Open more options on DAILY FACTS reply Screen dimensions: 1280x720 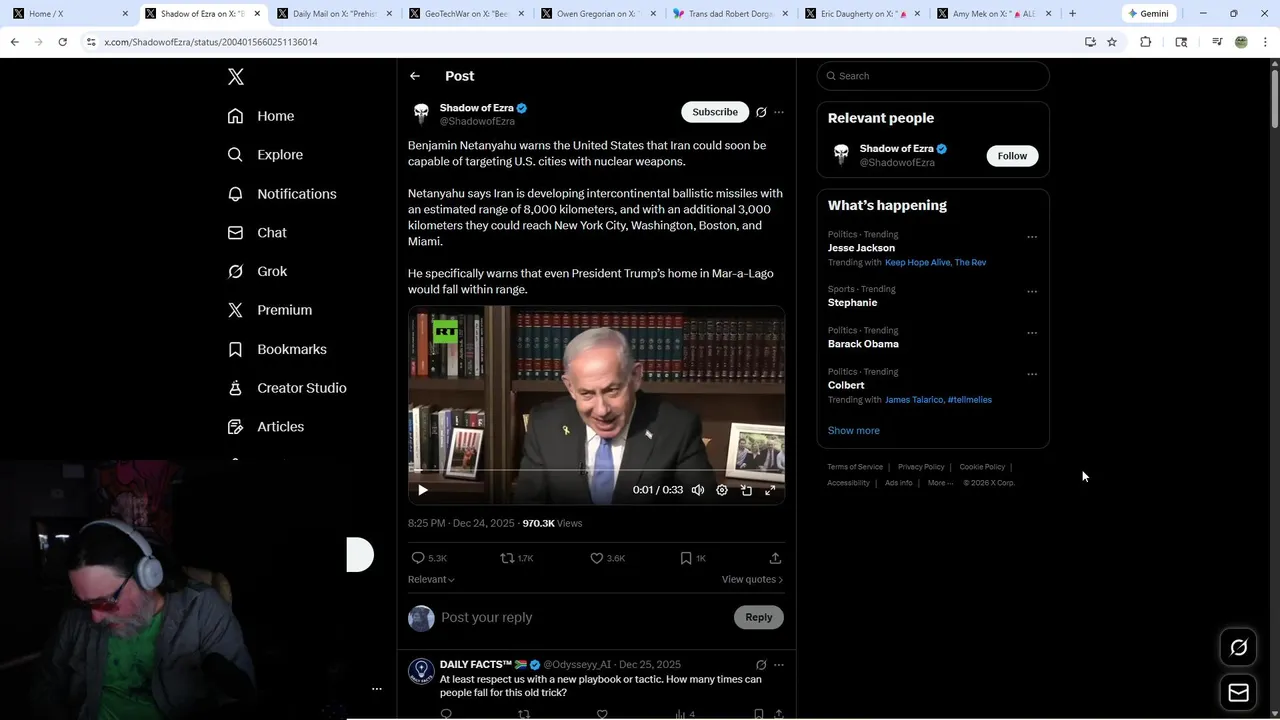[x=779, y=665]
